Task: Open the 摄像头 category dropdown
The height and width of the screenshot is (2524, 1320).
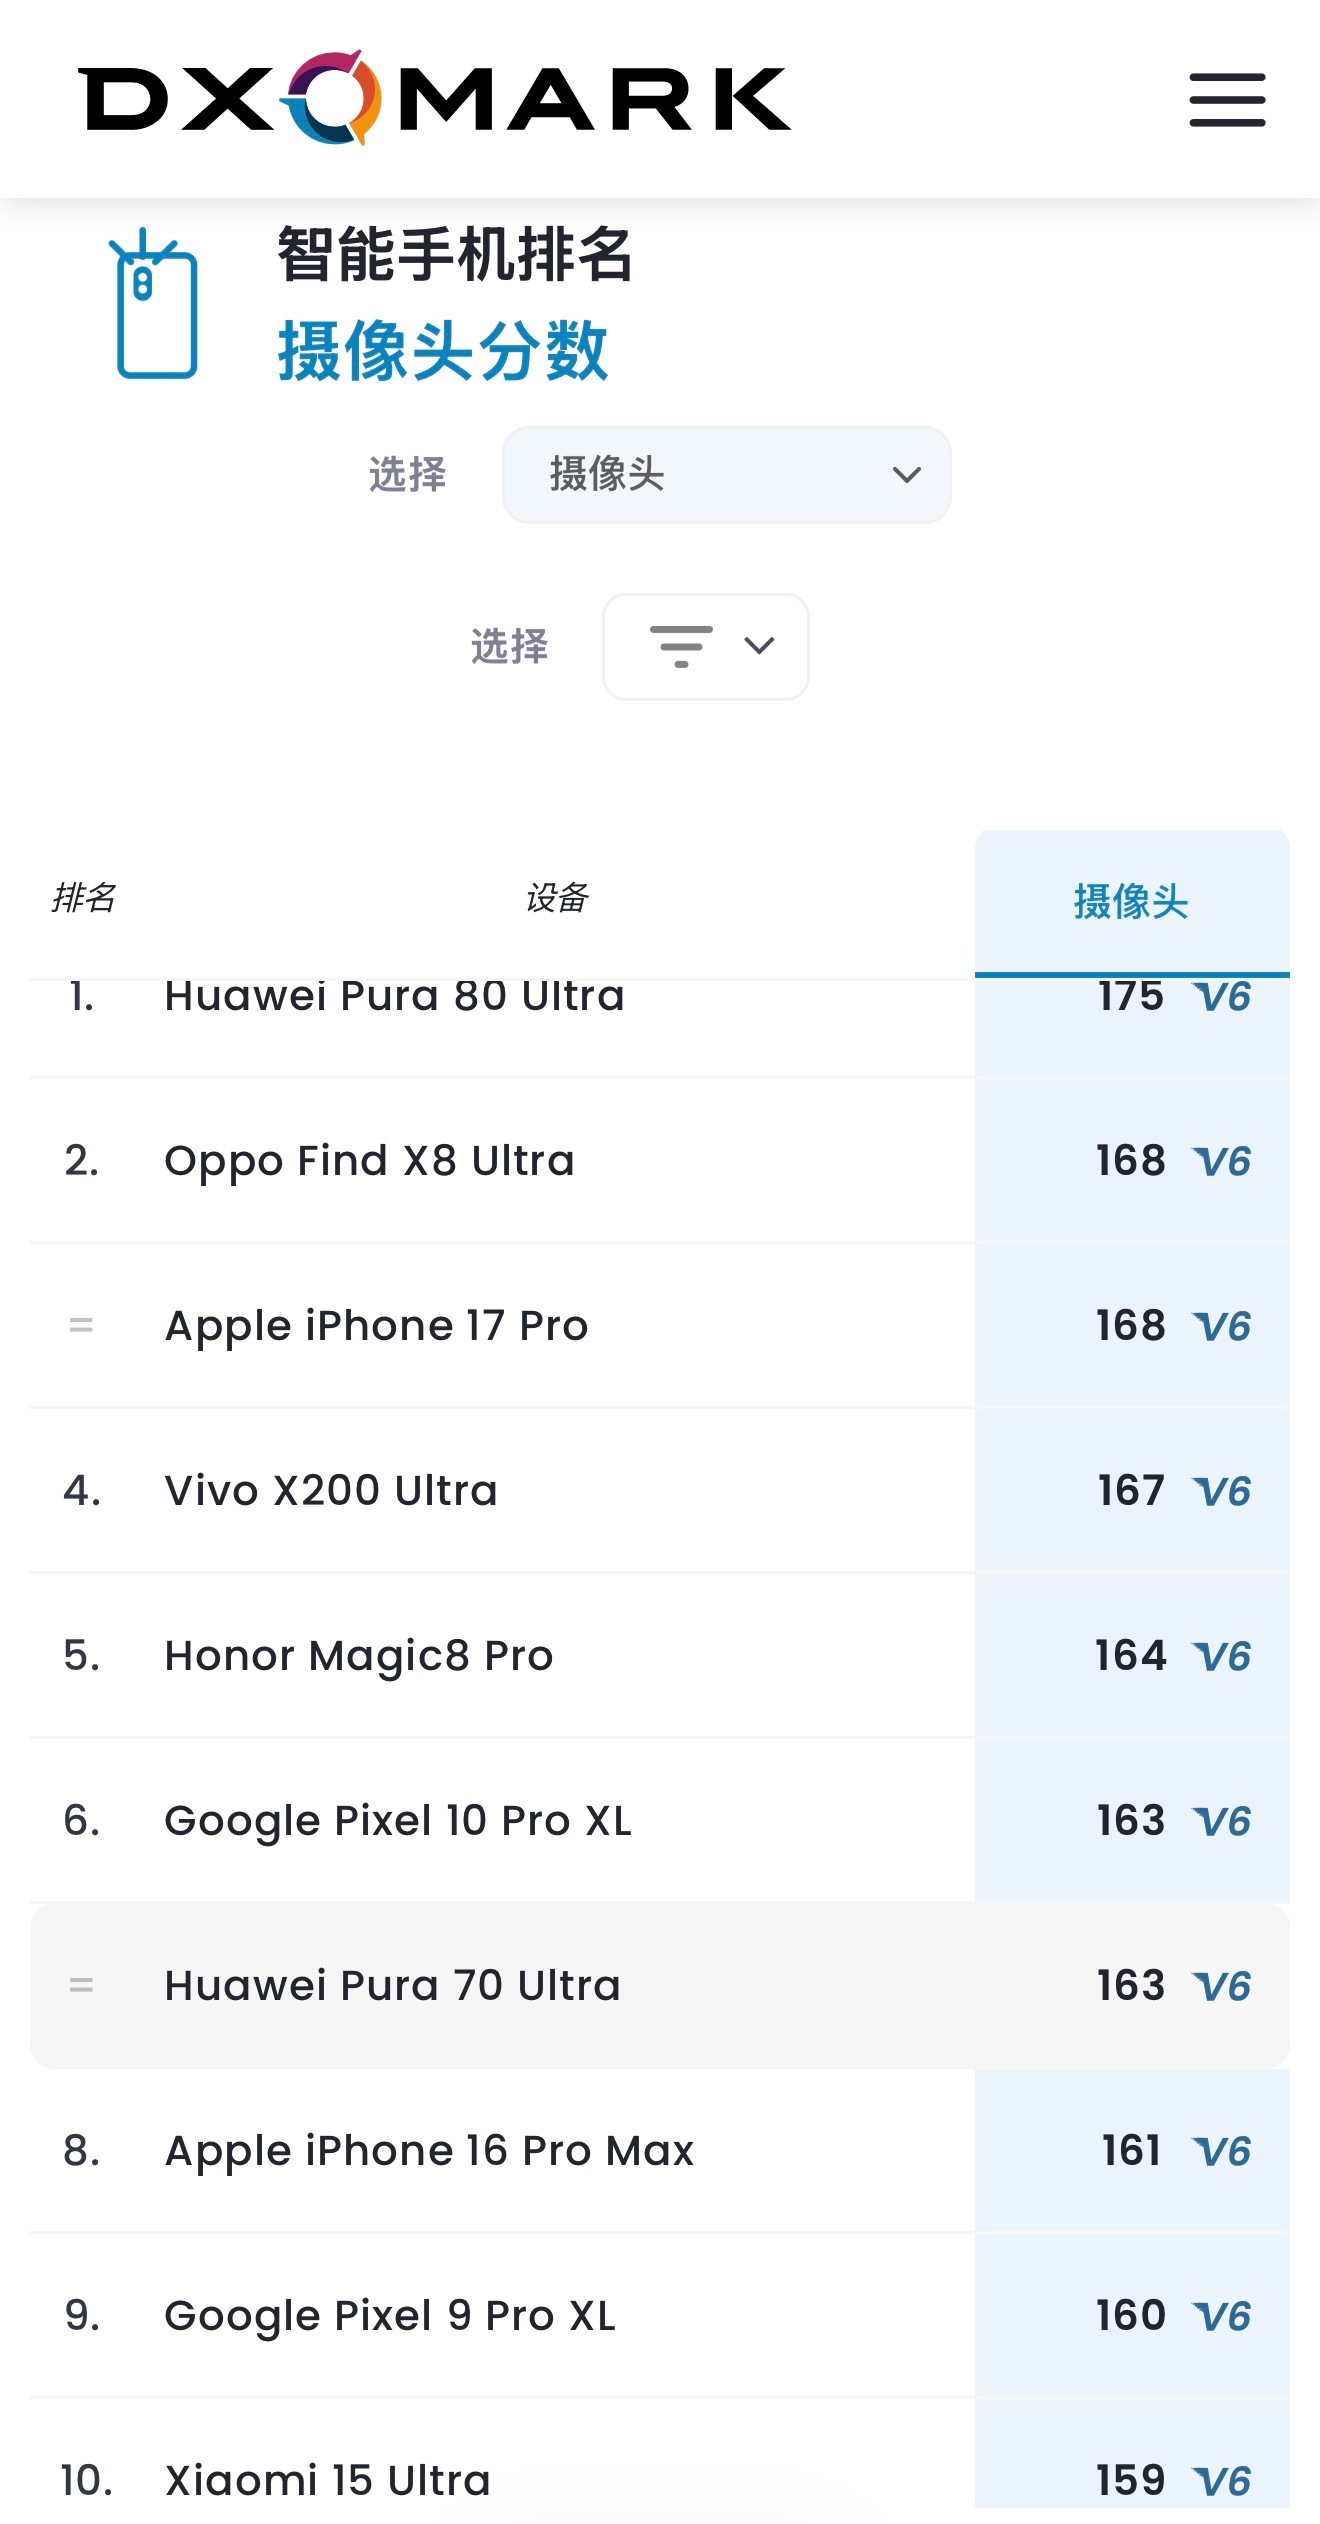Action: [725, 475]
